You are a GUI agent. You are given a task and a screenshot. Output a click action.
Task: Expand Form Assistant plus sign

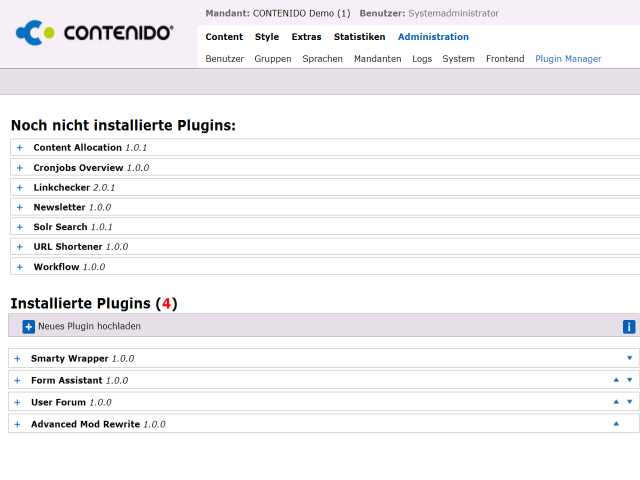coord(17,380)
